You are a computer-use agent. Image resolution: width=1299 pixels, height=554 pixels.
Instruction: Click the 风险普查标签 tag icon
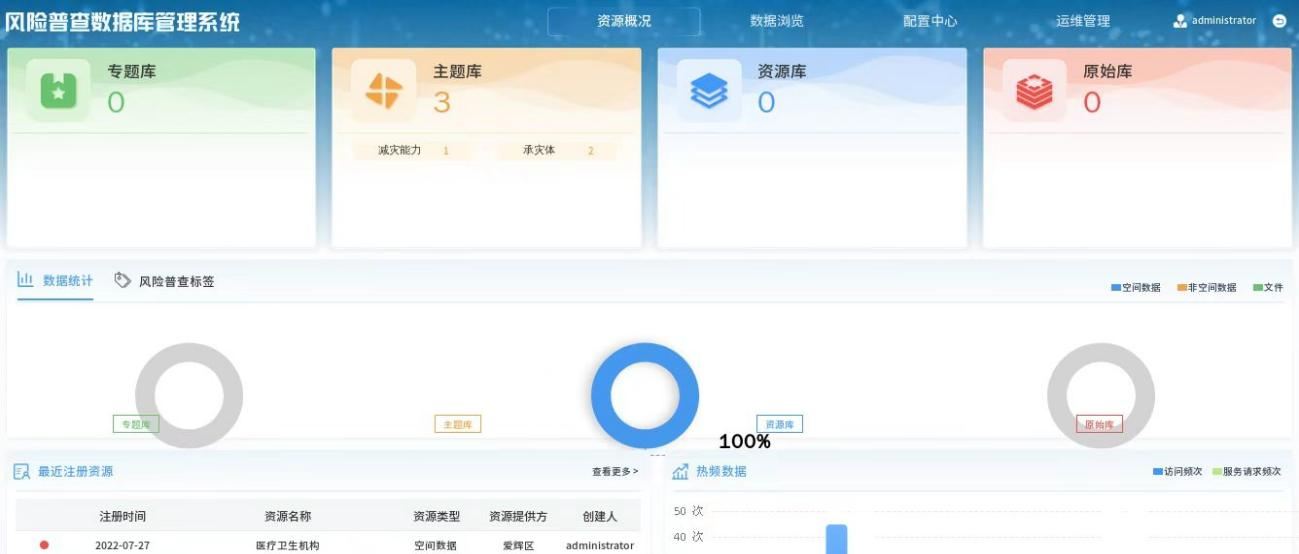(x=123, y=280)
